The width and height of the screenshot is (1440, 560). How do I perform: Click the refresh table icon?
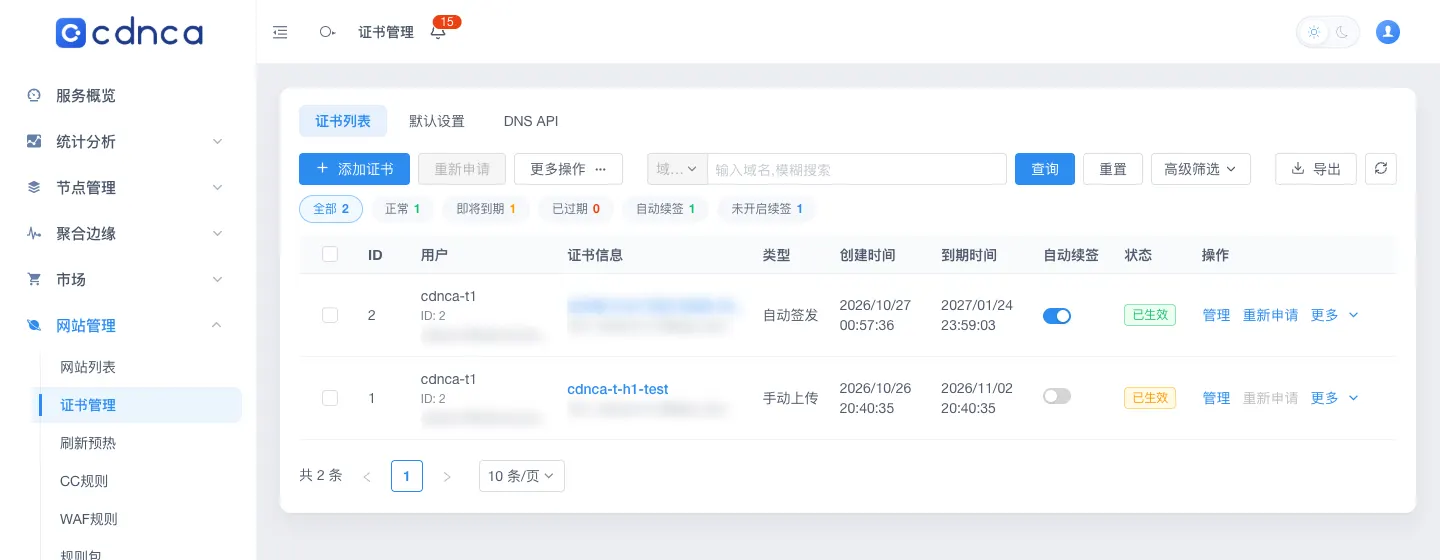coord(1381,169)
